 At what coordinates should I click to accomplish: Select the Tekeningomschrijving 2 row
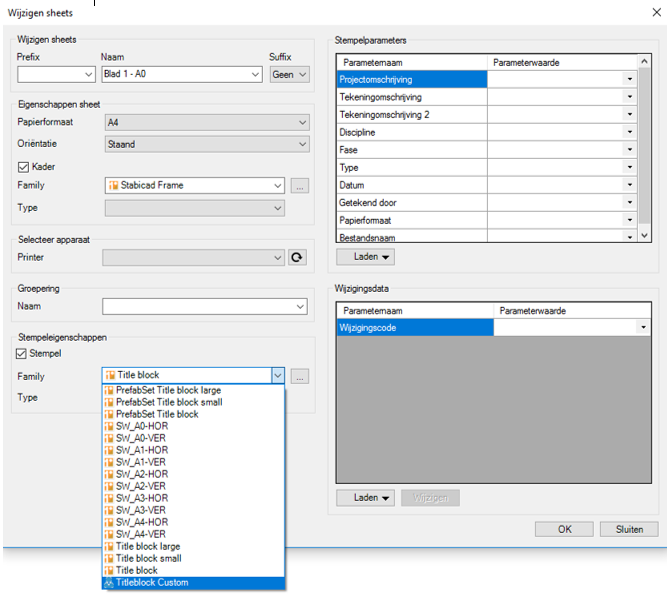coord(412,115)
